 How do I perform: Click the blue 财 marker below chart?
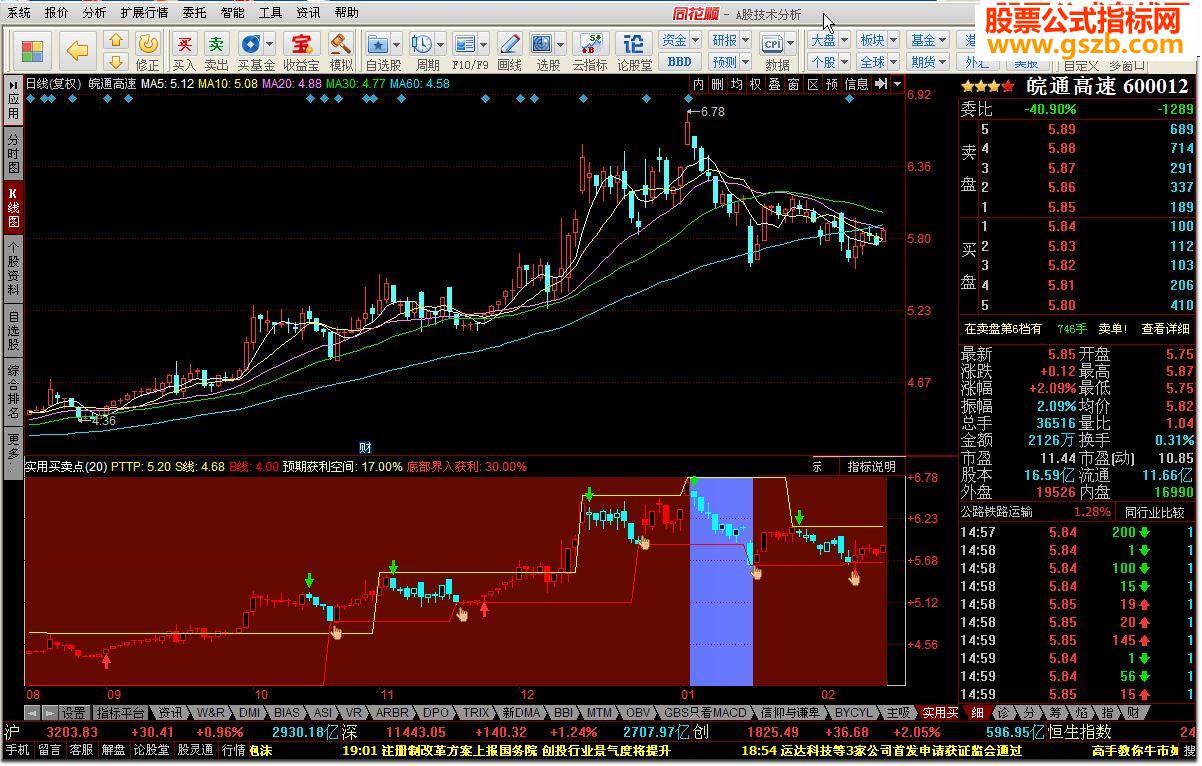coord(366,447)
